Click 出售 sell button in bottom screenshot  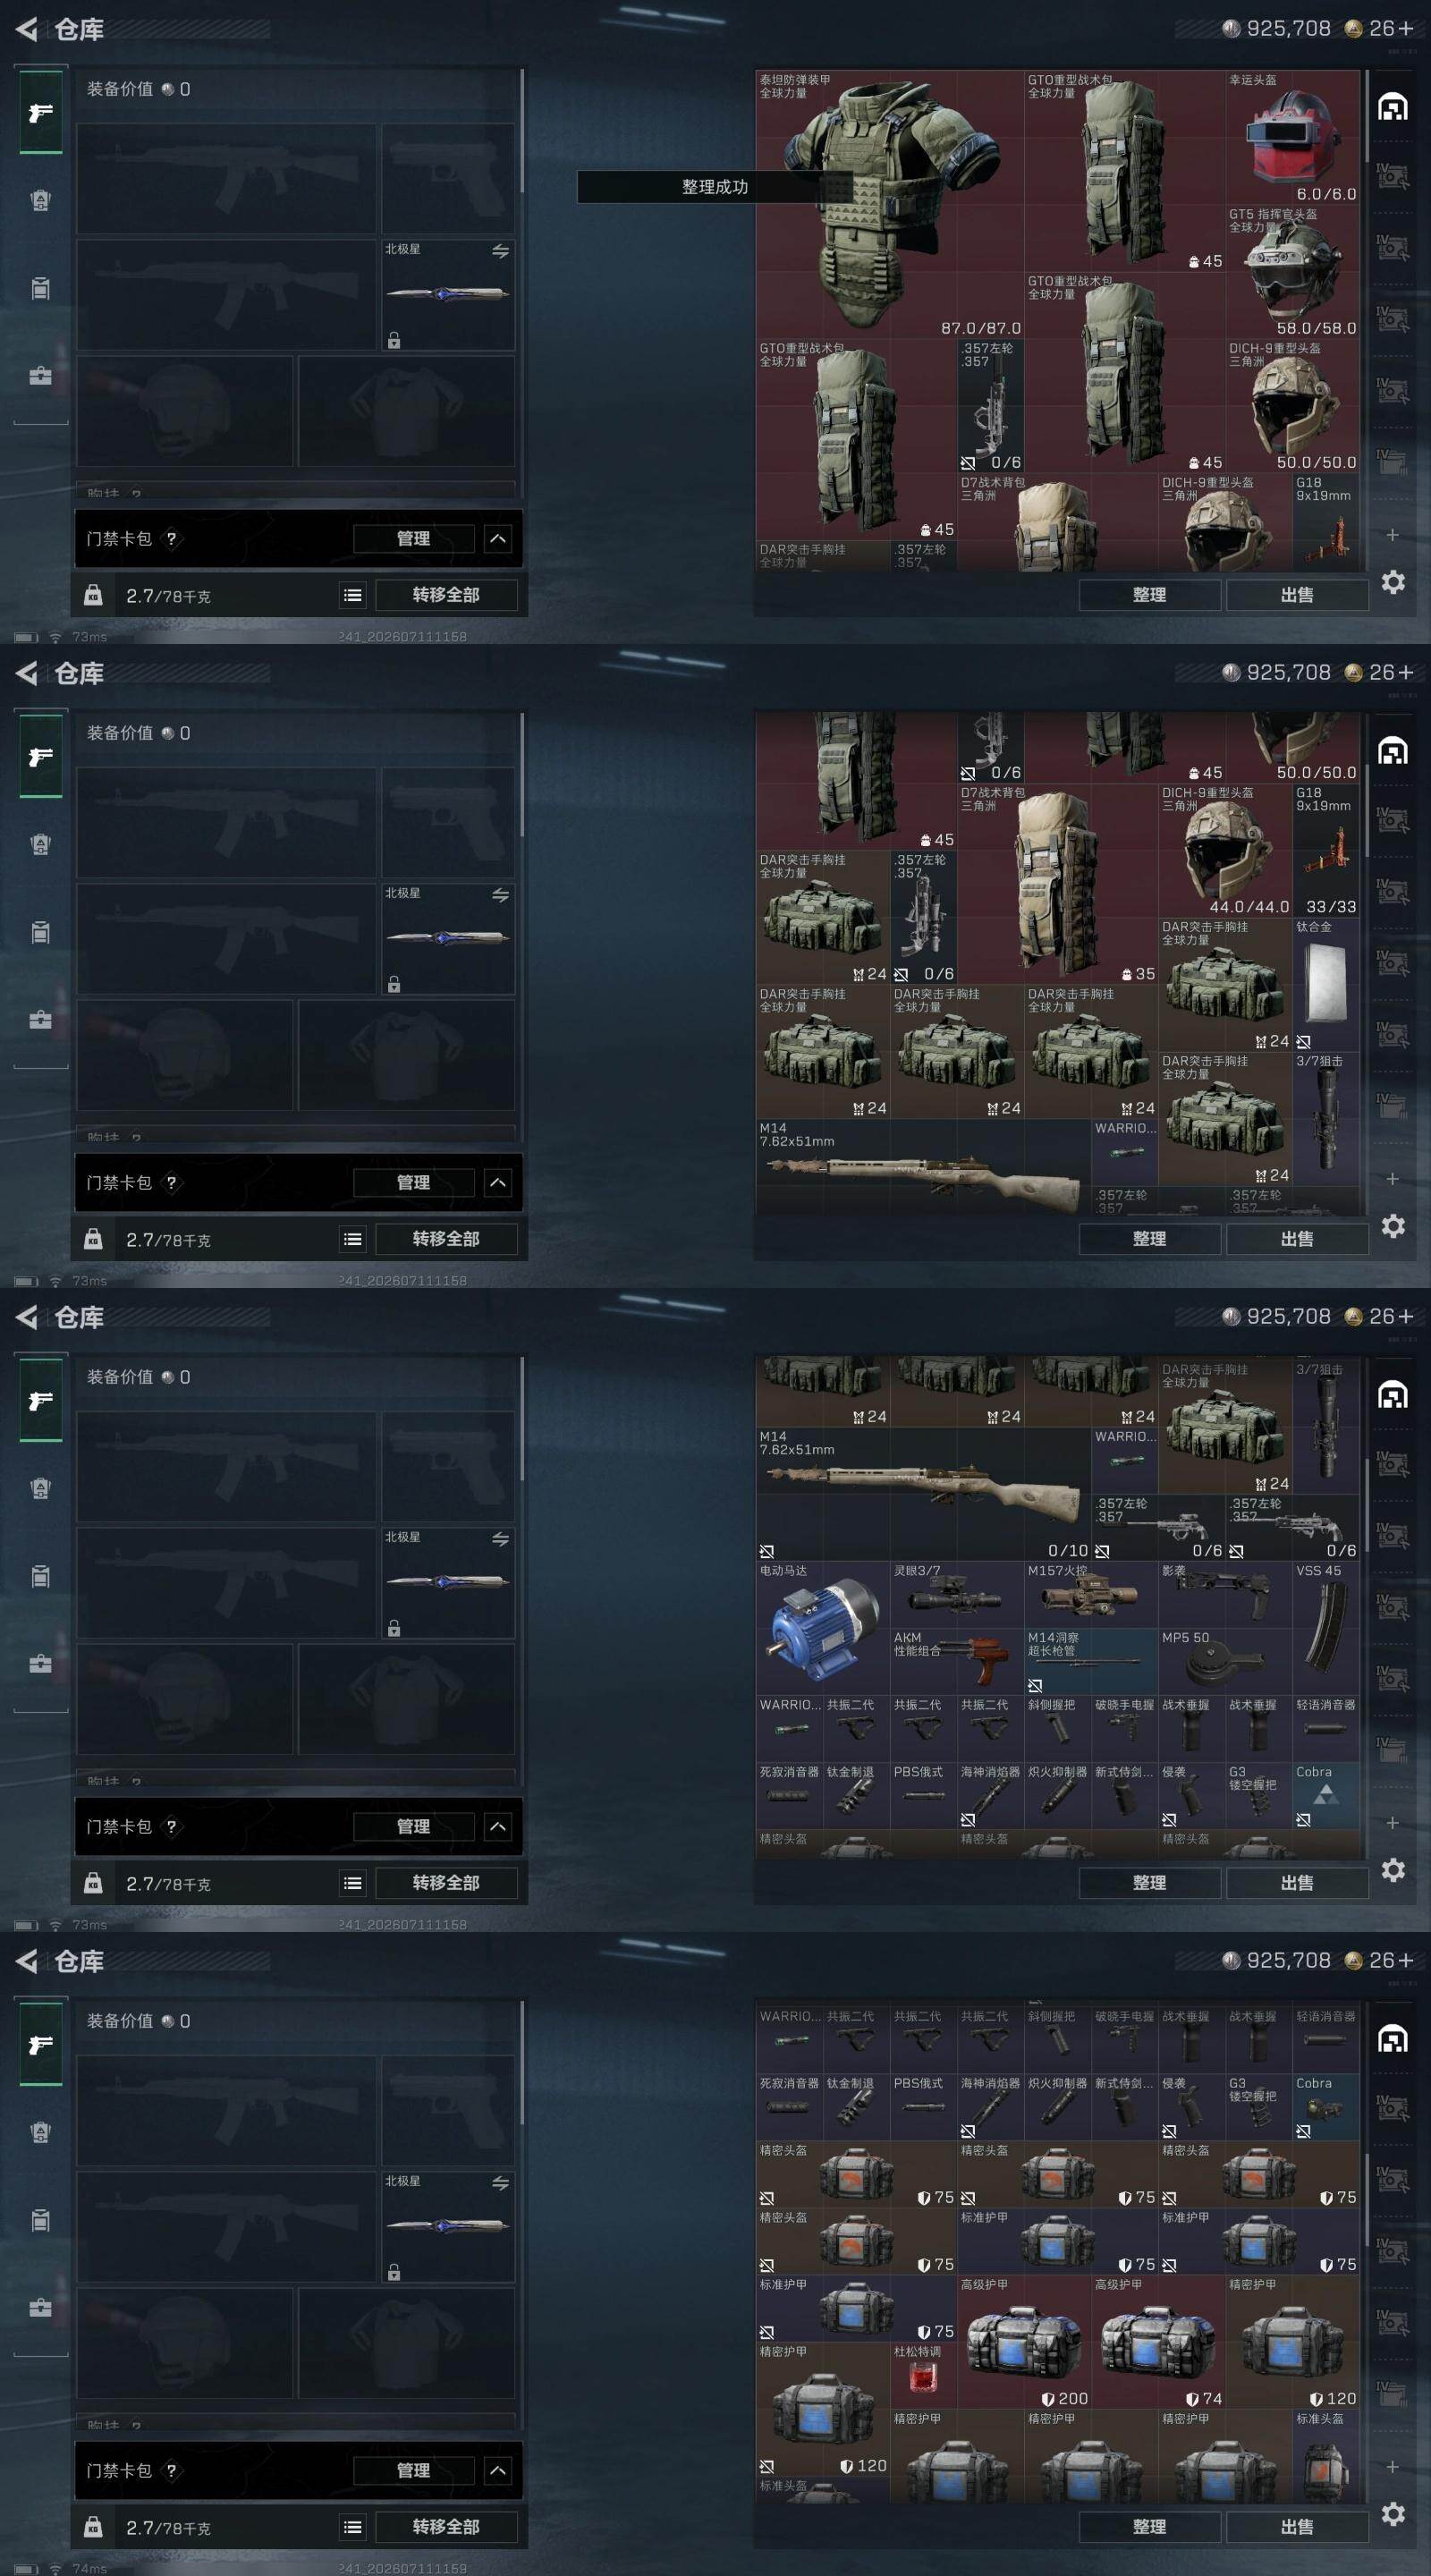pyautogui.click(x=1297, y=2527)
